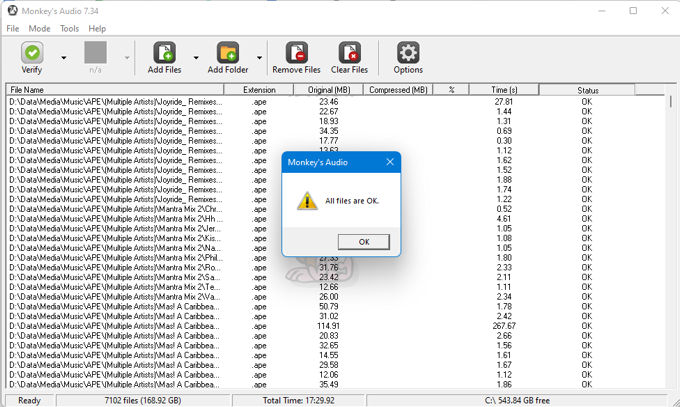This screenshot has height=407, width=680.
Task: Open the Options gear icon
Action: tap(408, 53)
